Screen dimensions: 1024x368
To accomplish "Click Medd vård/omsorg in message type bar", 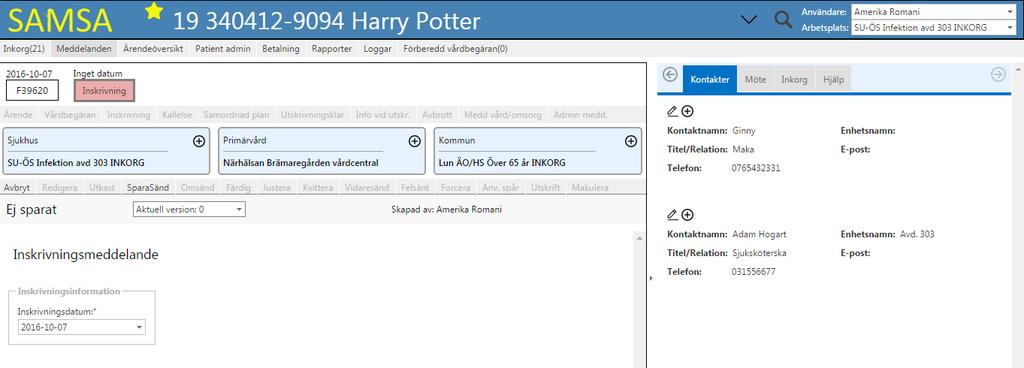I will [503, 115].
